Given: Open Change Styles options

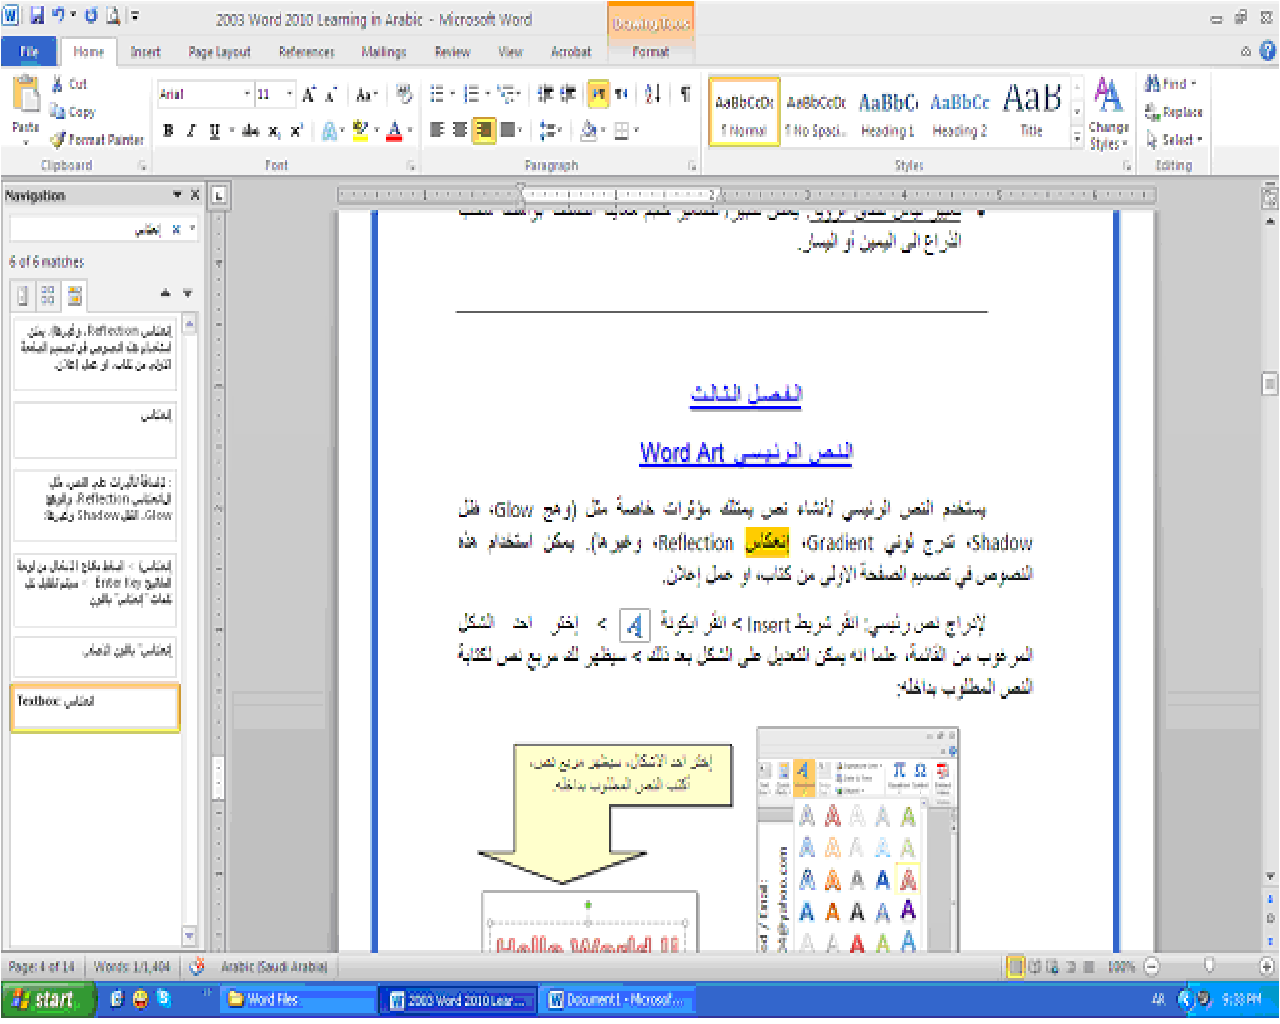Looking at the screenshot, I should 1108,114.
